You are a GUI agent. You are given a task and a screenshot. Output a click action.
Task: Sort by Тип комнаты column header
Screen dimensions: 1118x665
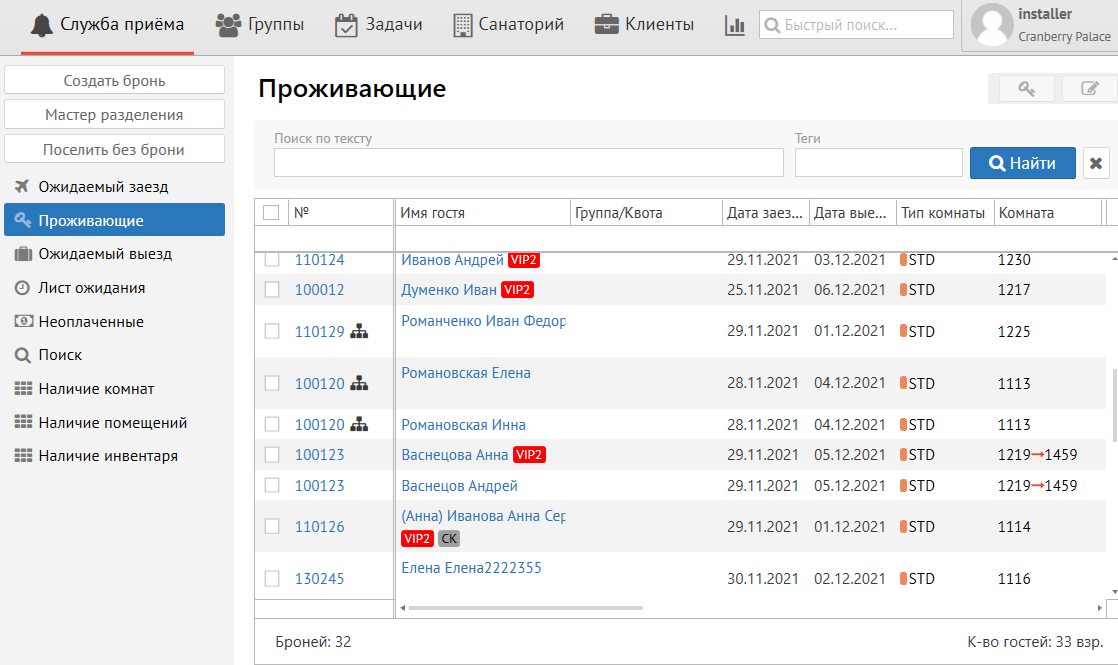click(x=942, y=213)
